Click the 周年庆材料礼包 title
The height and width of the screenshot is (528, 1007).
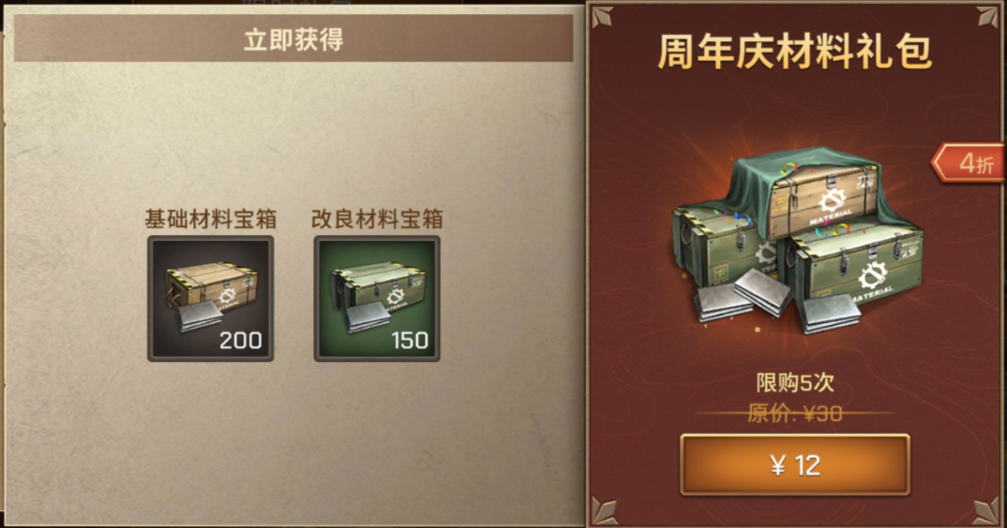point(795,53)
